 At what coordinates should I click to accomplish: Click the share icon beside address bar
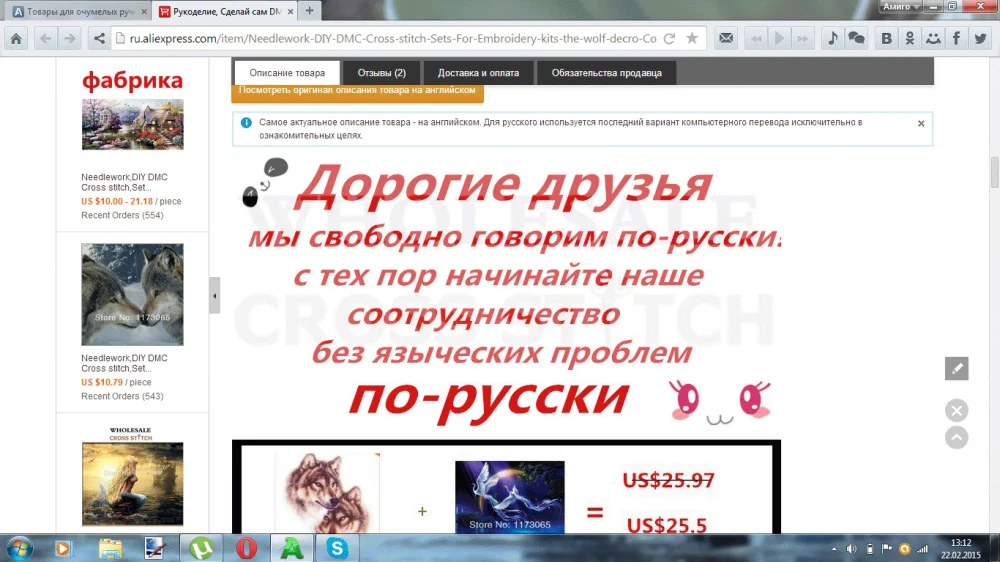click(x=99, y=38)
